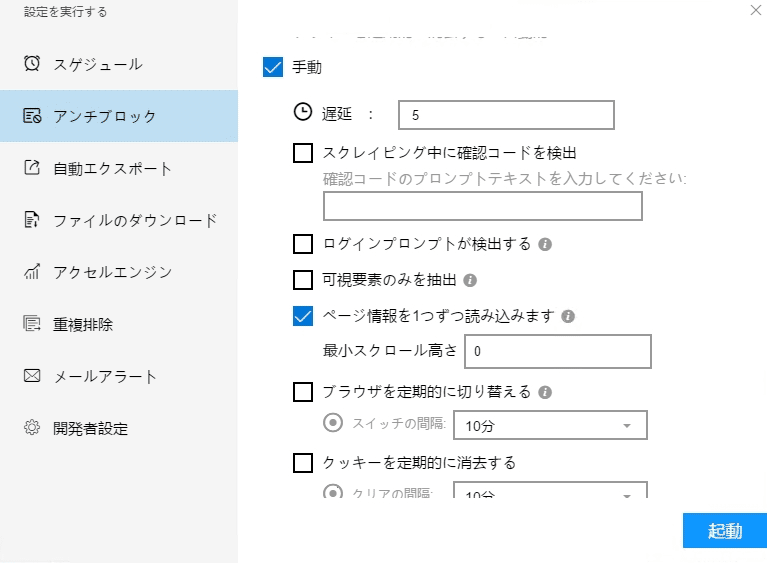Uncheck the 手動 checkbox
767x563 pixels.
pos(273,68)
